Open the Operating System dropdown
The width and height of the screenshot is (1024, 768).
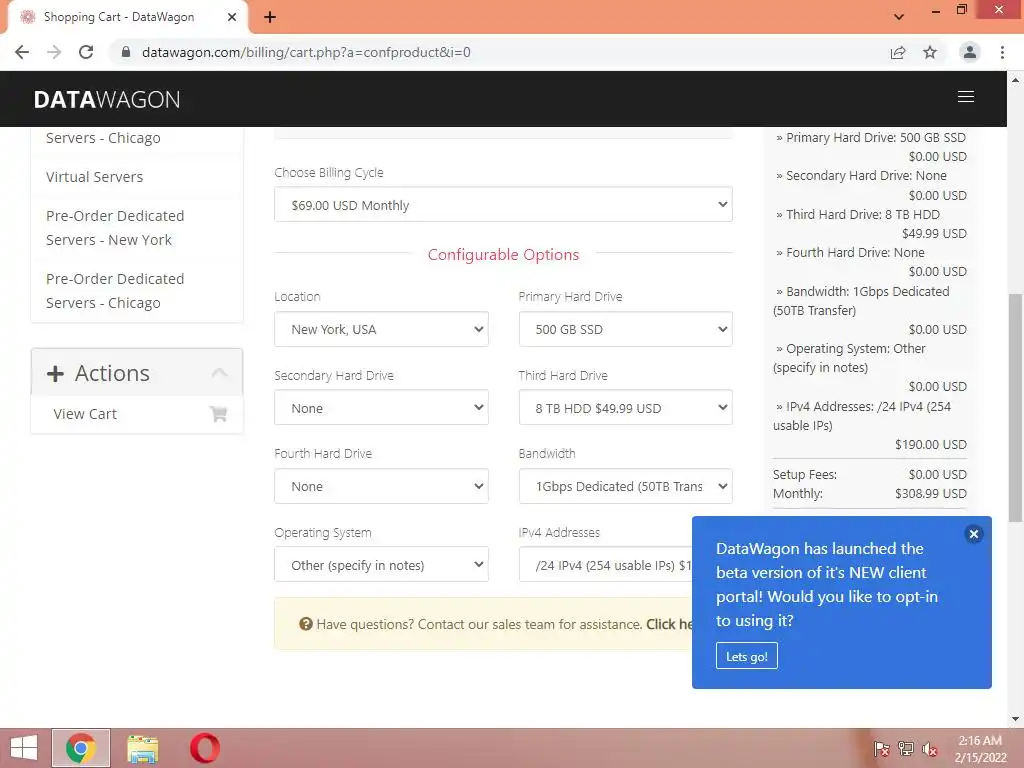pyautogui.click(x=381, y=564)
